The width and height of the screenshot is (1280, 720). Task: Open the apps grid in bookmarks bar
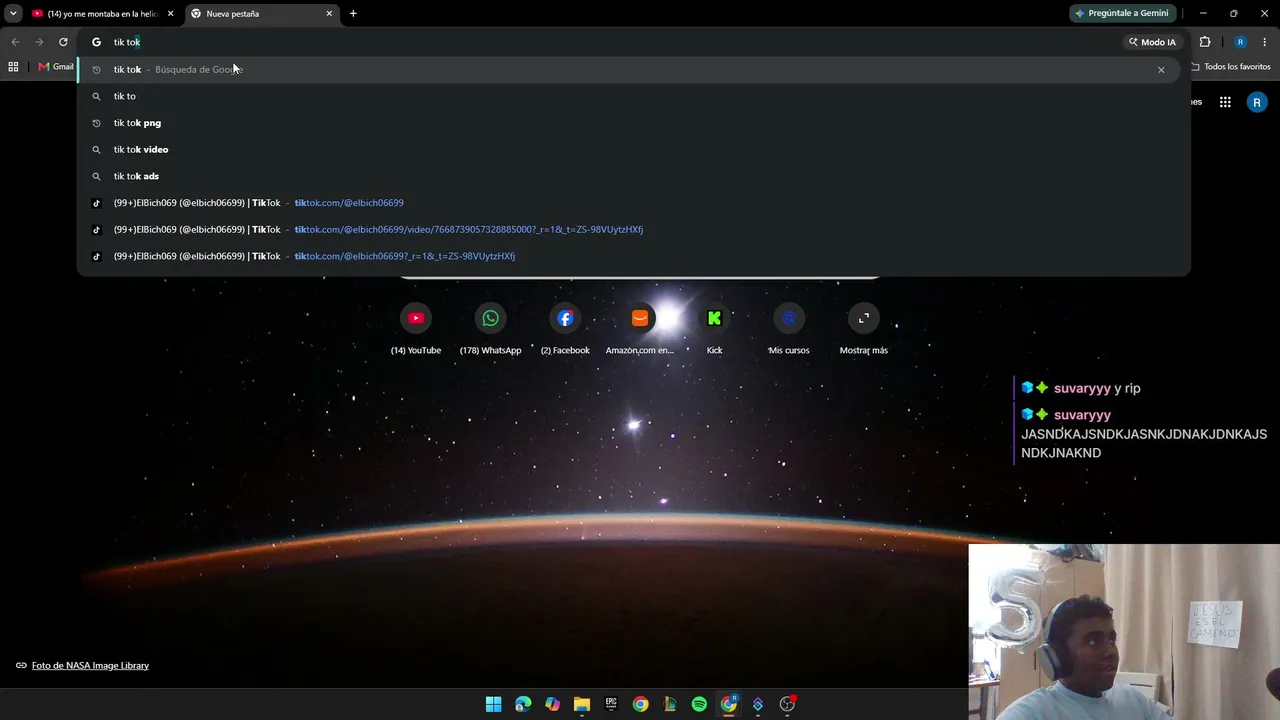[13, 67]
